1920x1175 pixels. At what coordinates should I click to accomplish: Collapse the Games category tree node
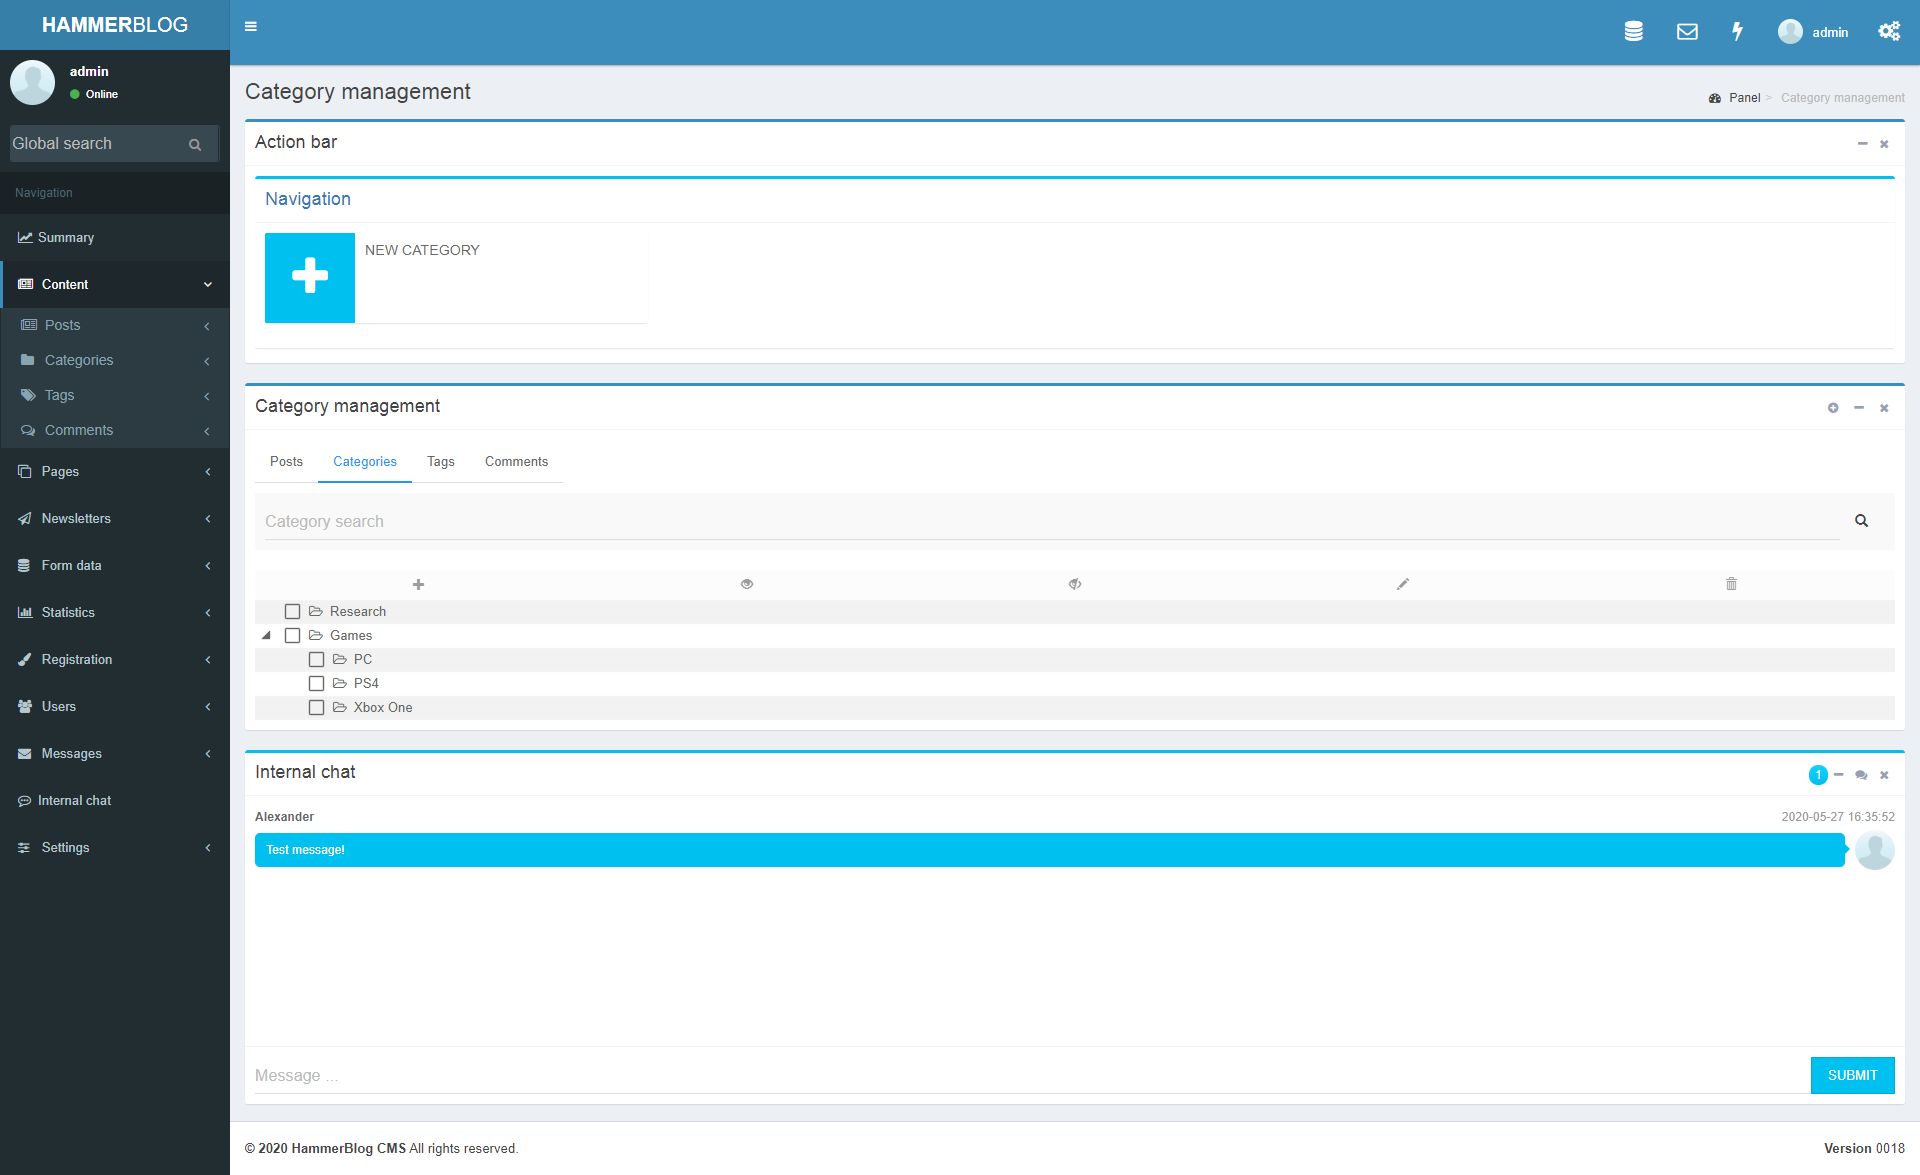pyautogui.click(x=266, y=636)
